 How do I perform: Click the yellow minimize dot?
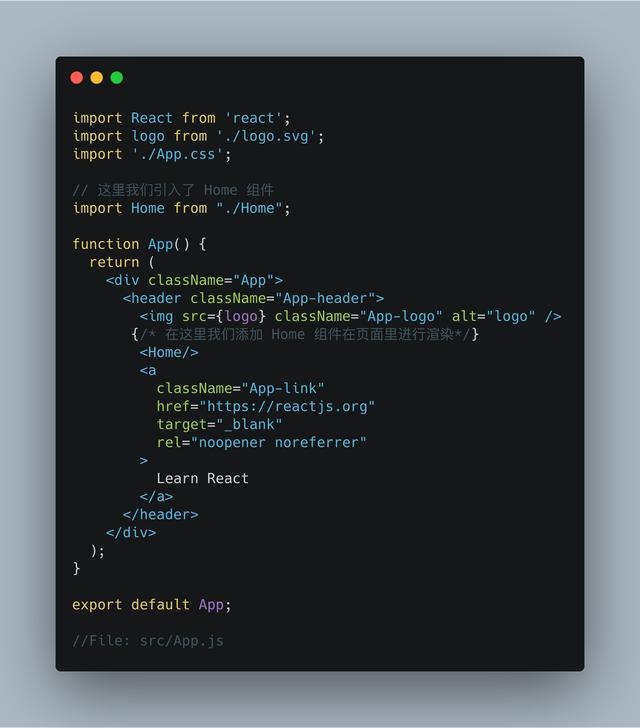97,78
